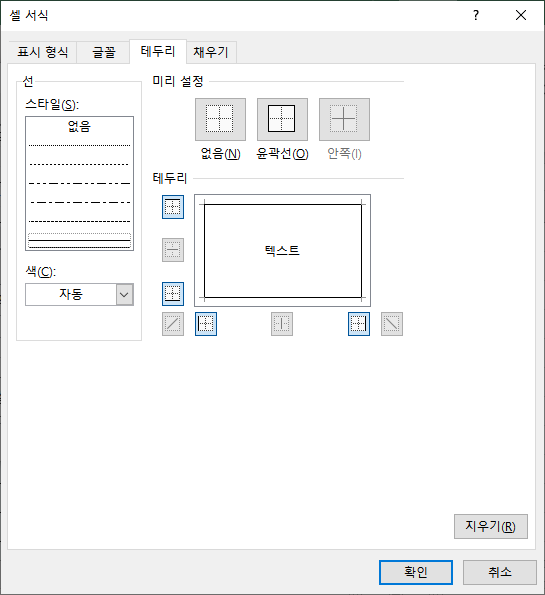
Task: Toggle the right border button
Action: [359, 324]
